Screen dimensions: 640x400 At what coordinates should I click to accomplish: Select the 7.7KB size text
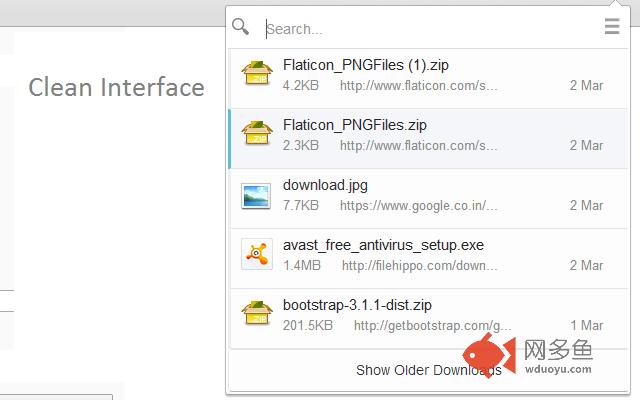tap(301, 205)
